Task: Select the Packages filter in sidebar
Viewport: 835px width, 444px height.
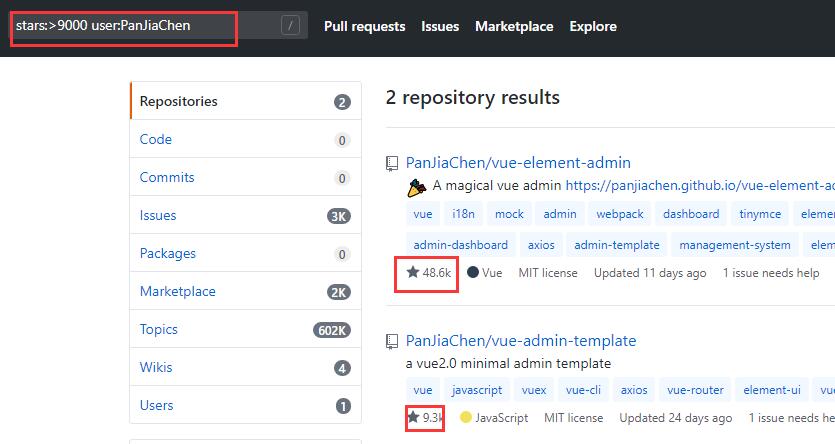Action: click(x=245, y=253)
